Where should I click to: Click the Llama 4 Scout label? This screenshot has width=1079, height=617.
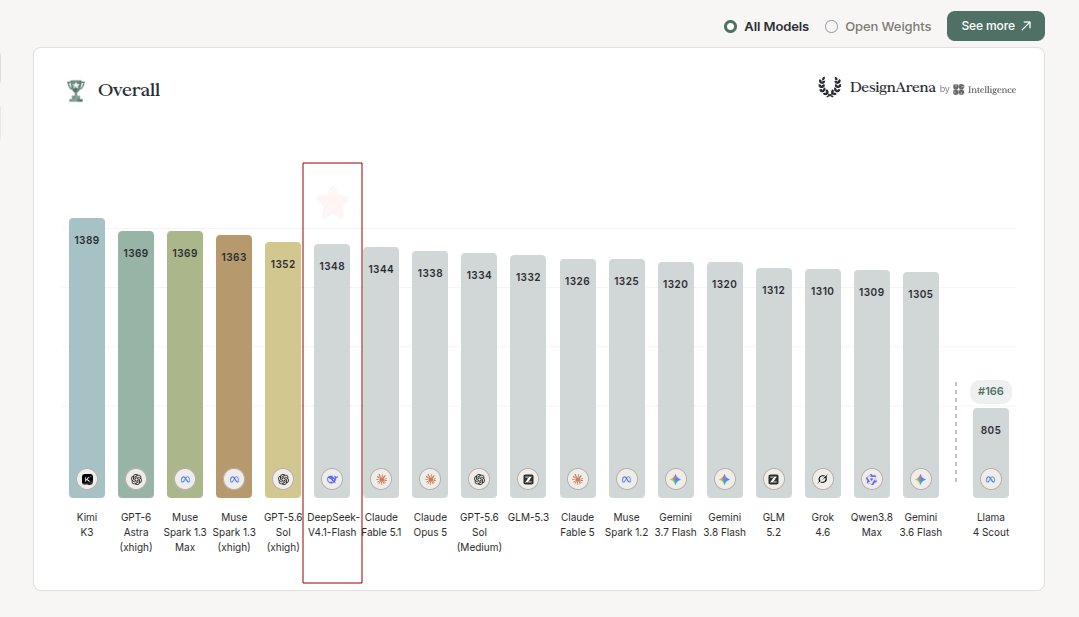click(x=991, y=525)
